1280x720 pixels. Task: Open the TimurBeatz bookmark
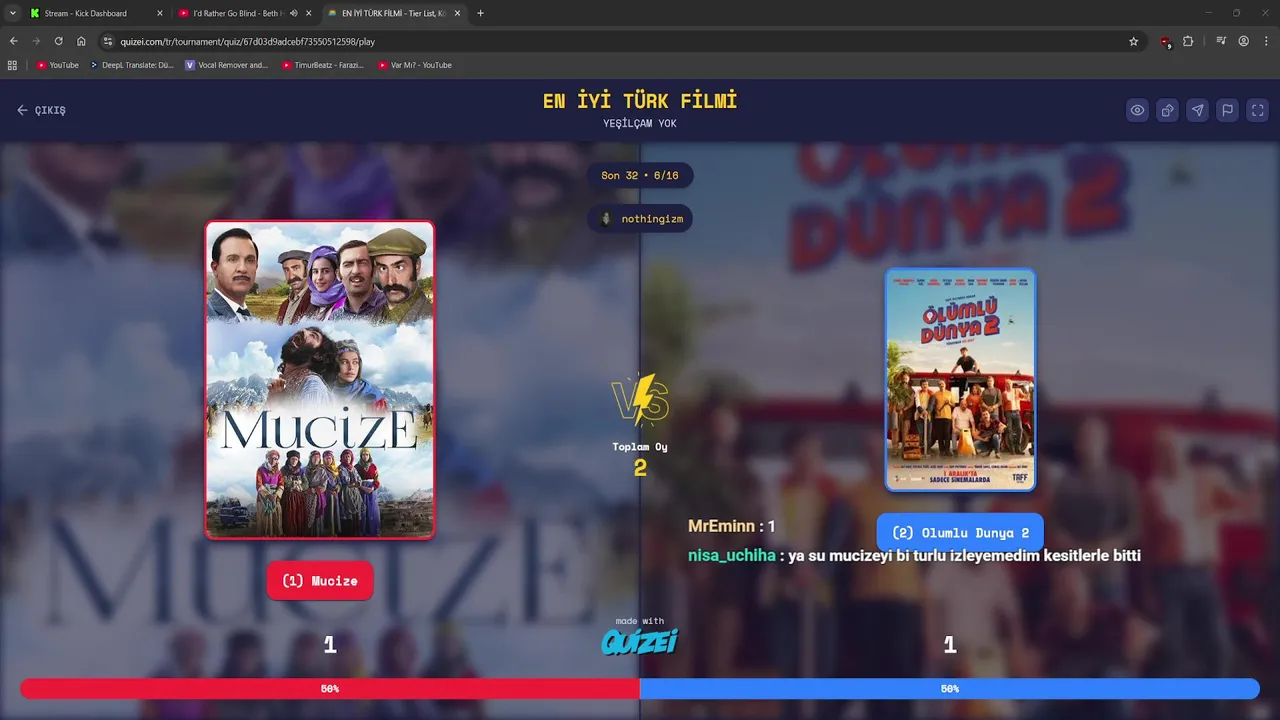(322, 65)
